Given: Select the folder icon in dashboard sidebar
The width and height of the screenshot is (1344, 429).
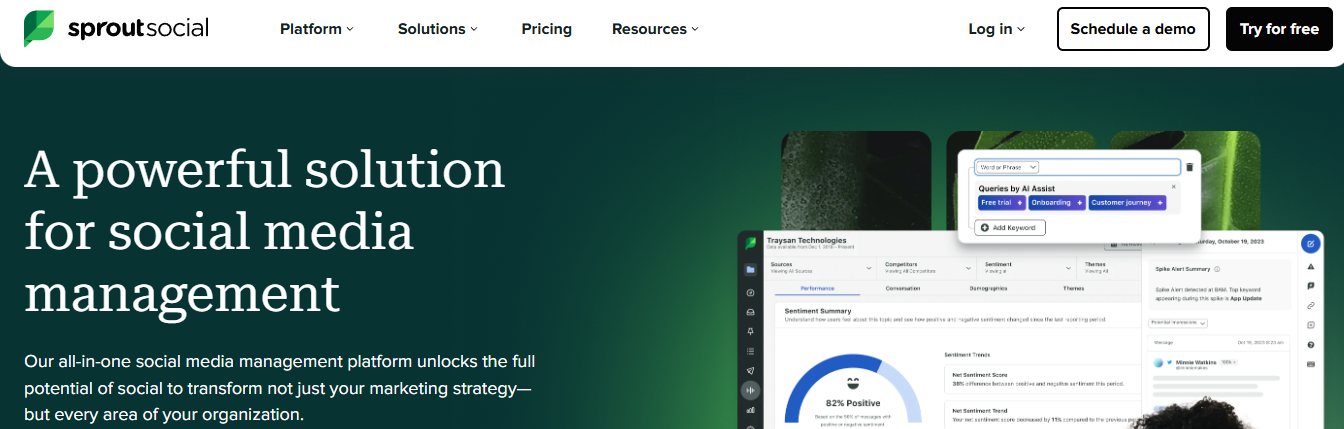Looking at the screenshot, I should [750, 269].
